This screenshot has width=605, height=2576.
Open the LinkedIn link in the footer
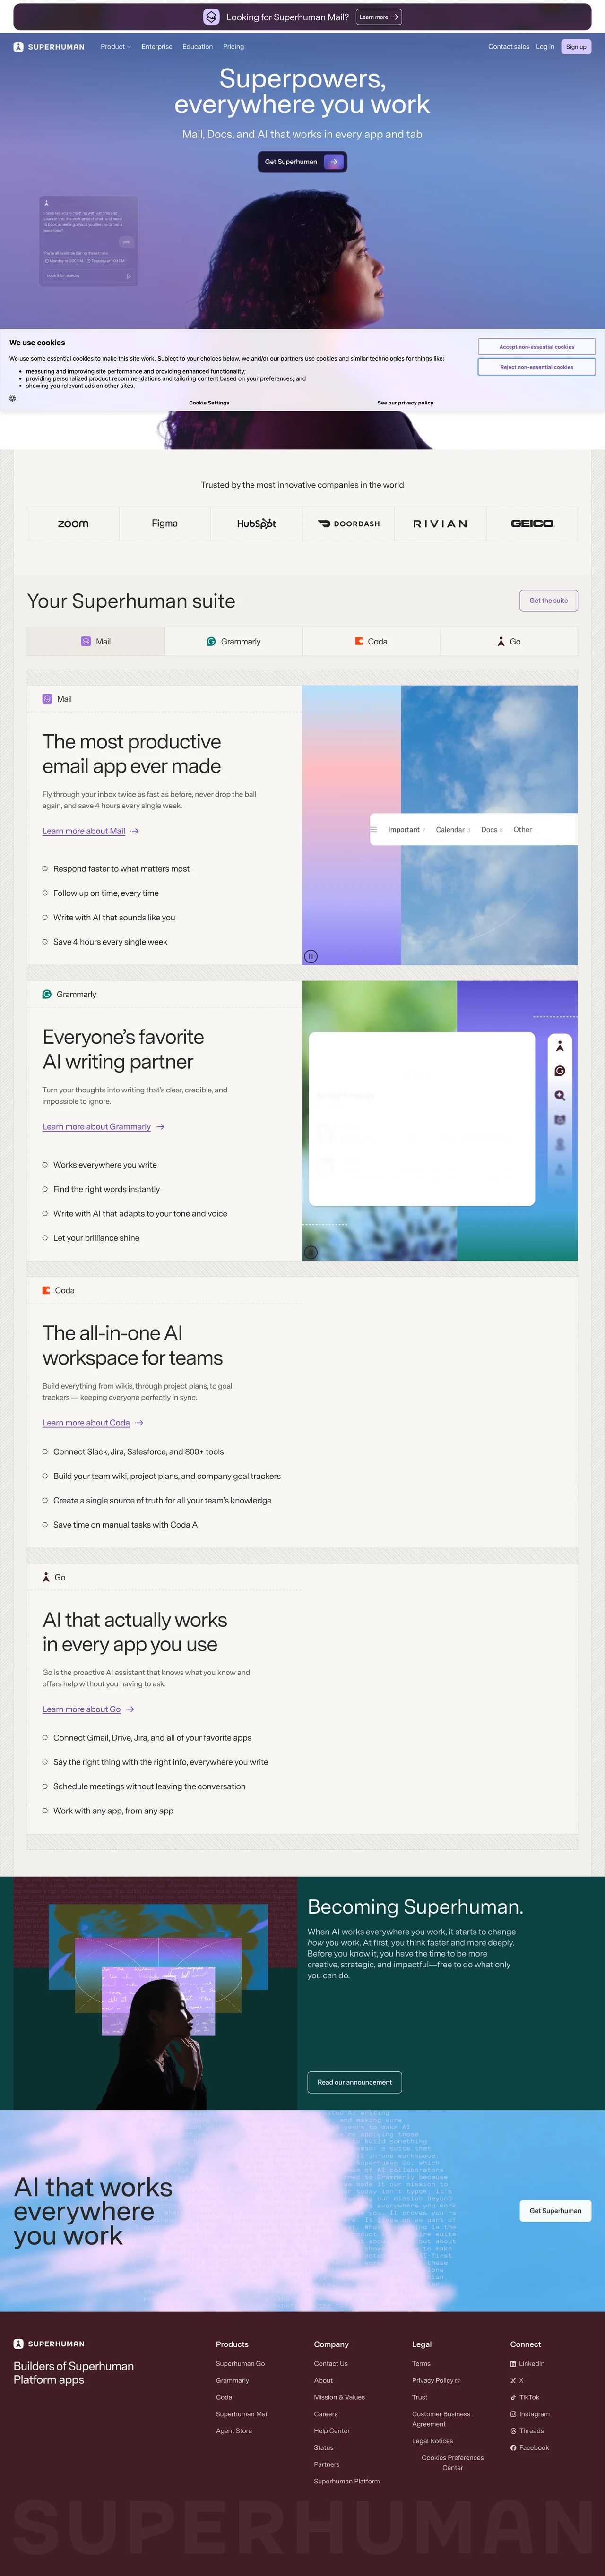coord(528,2364)
